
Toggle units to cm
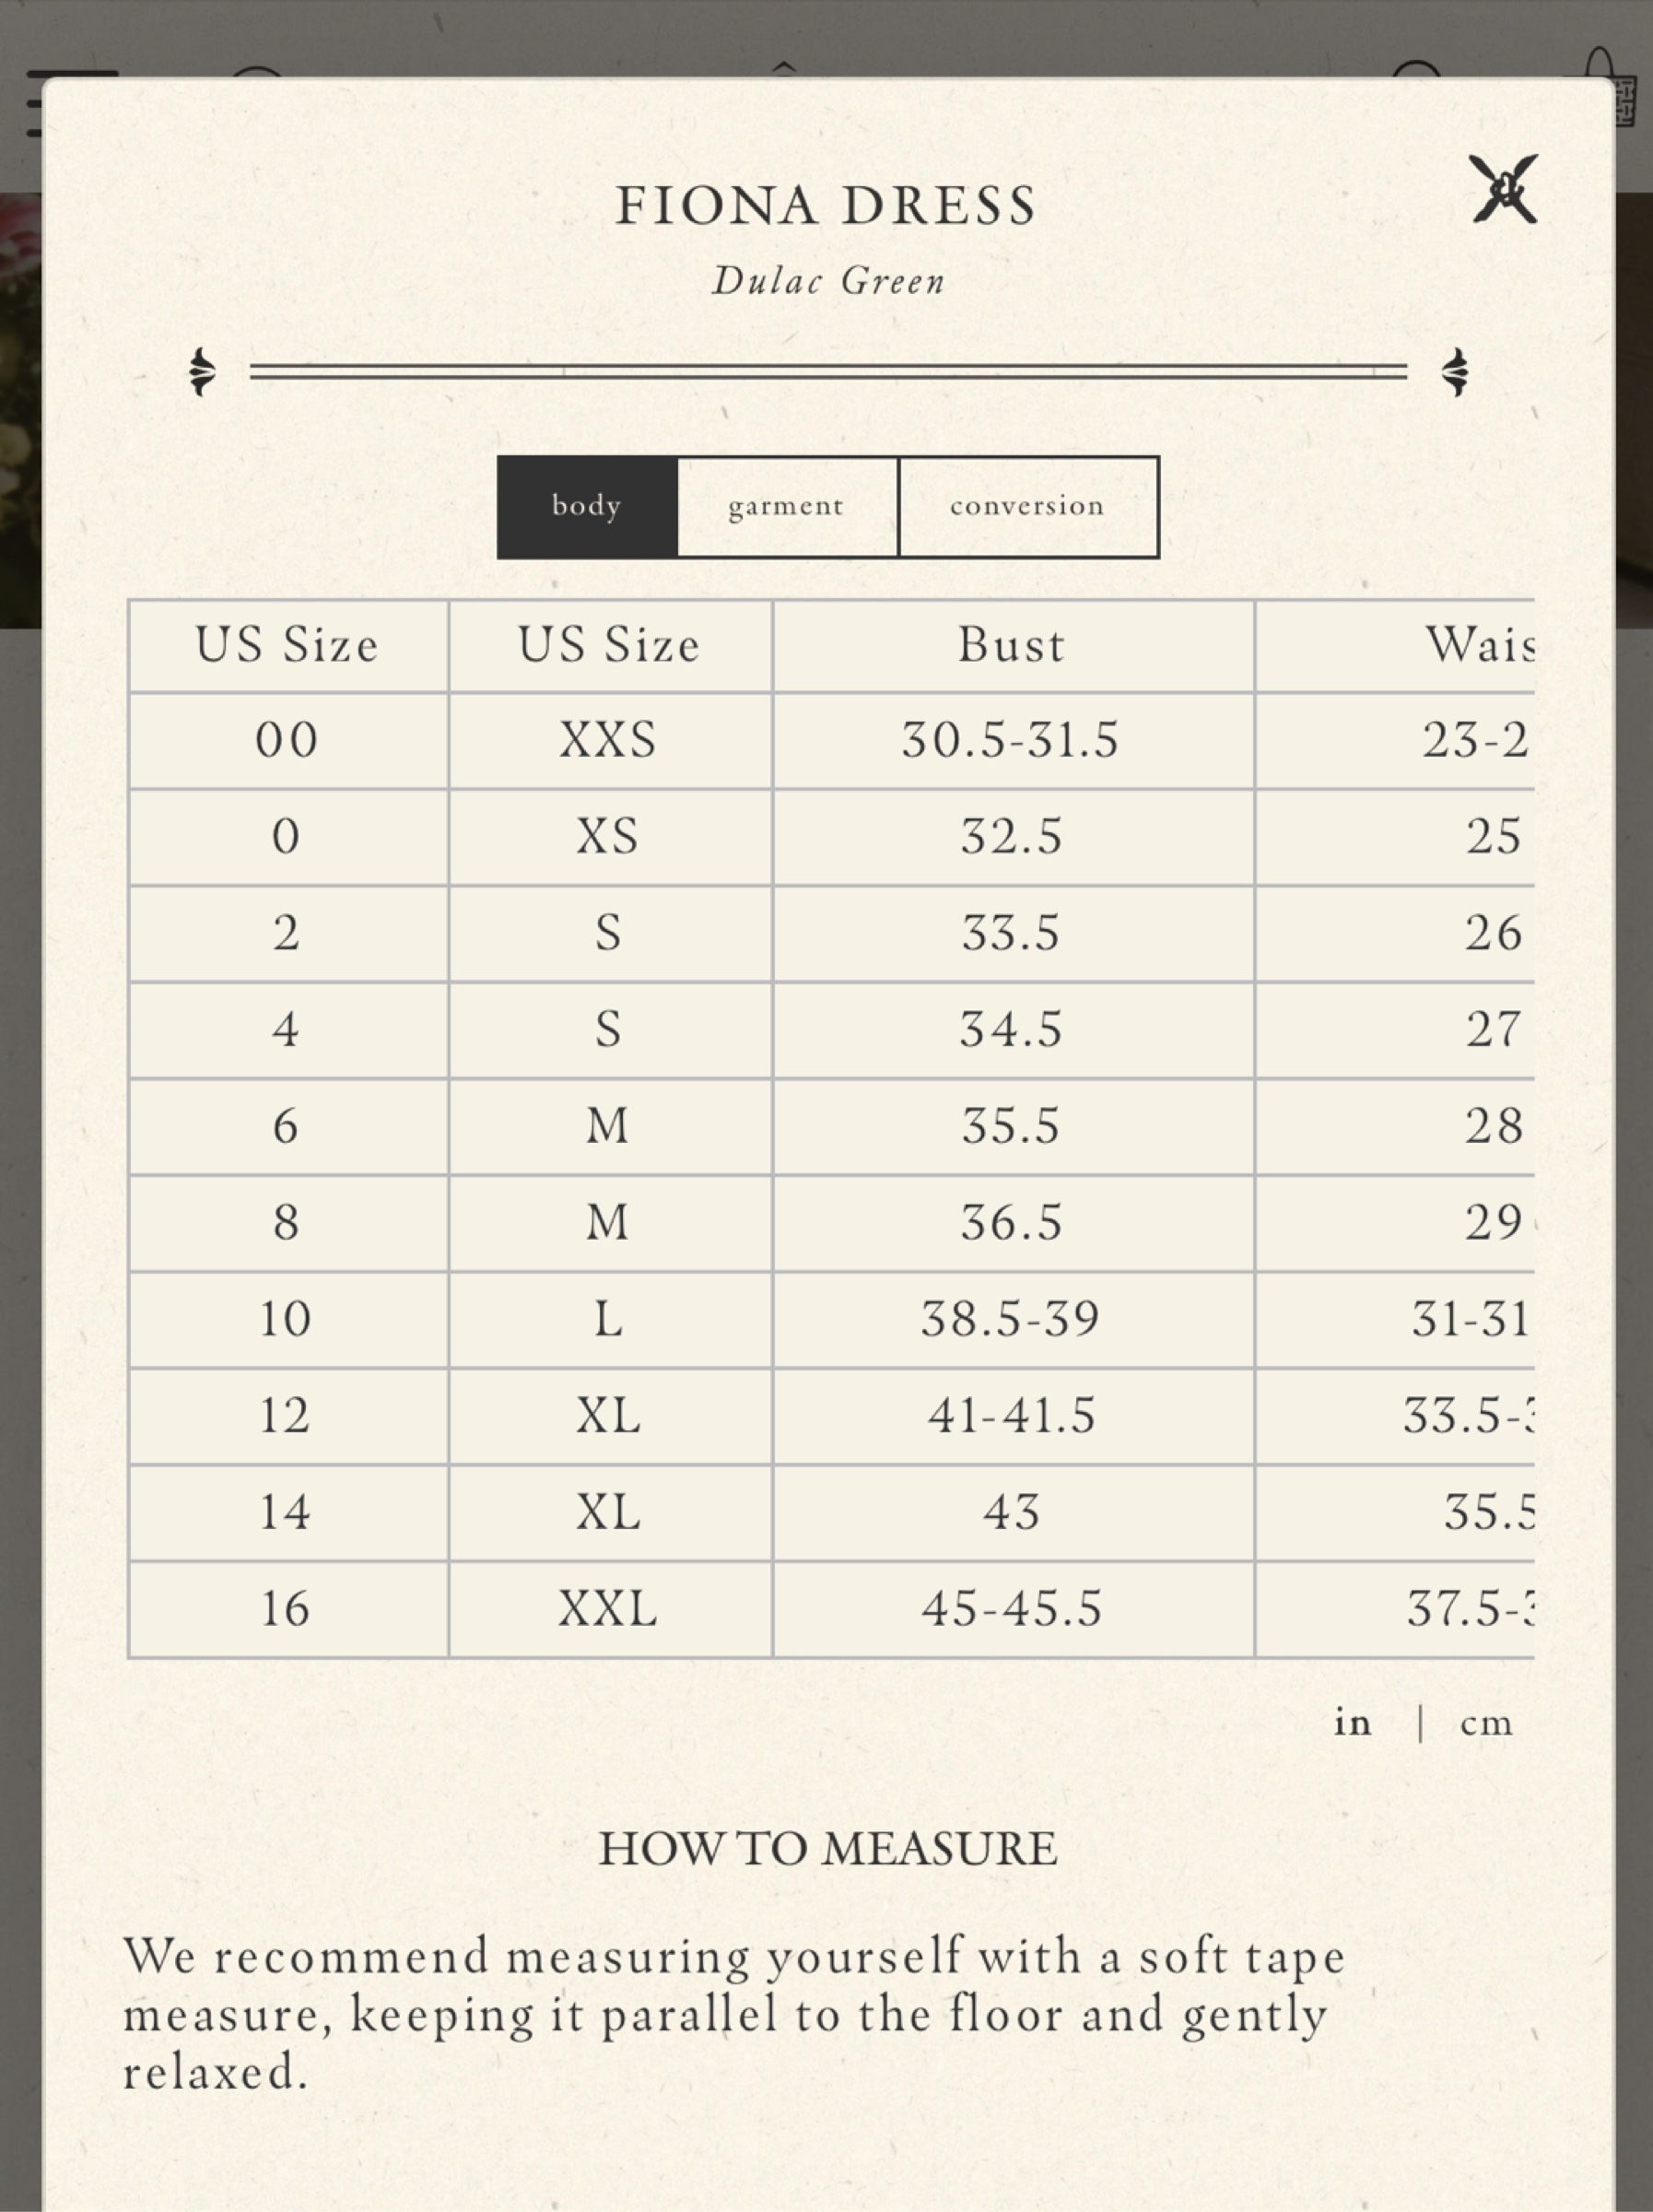pos(1486,1724)
